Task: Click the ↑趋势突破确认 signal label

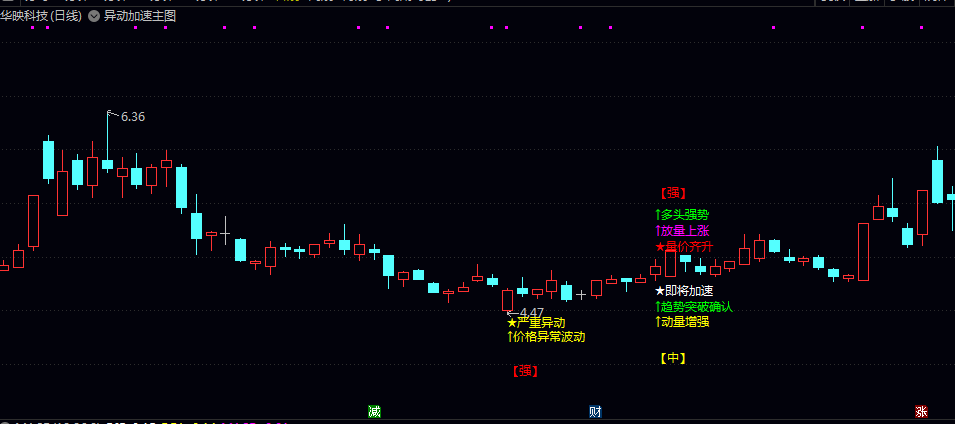Action: pyautogui.click(x=694, y=306)
